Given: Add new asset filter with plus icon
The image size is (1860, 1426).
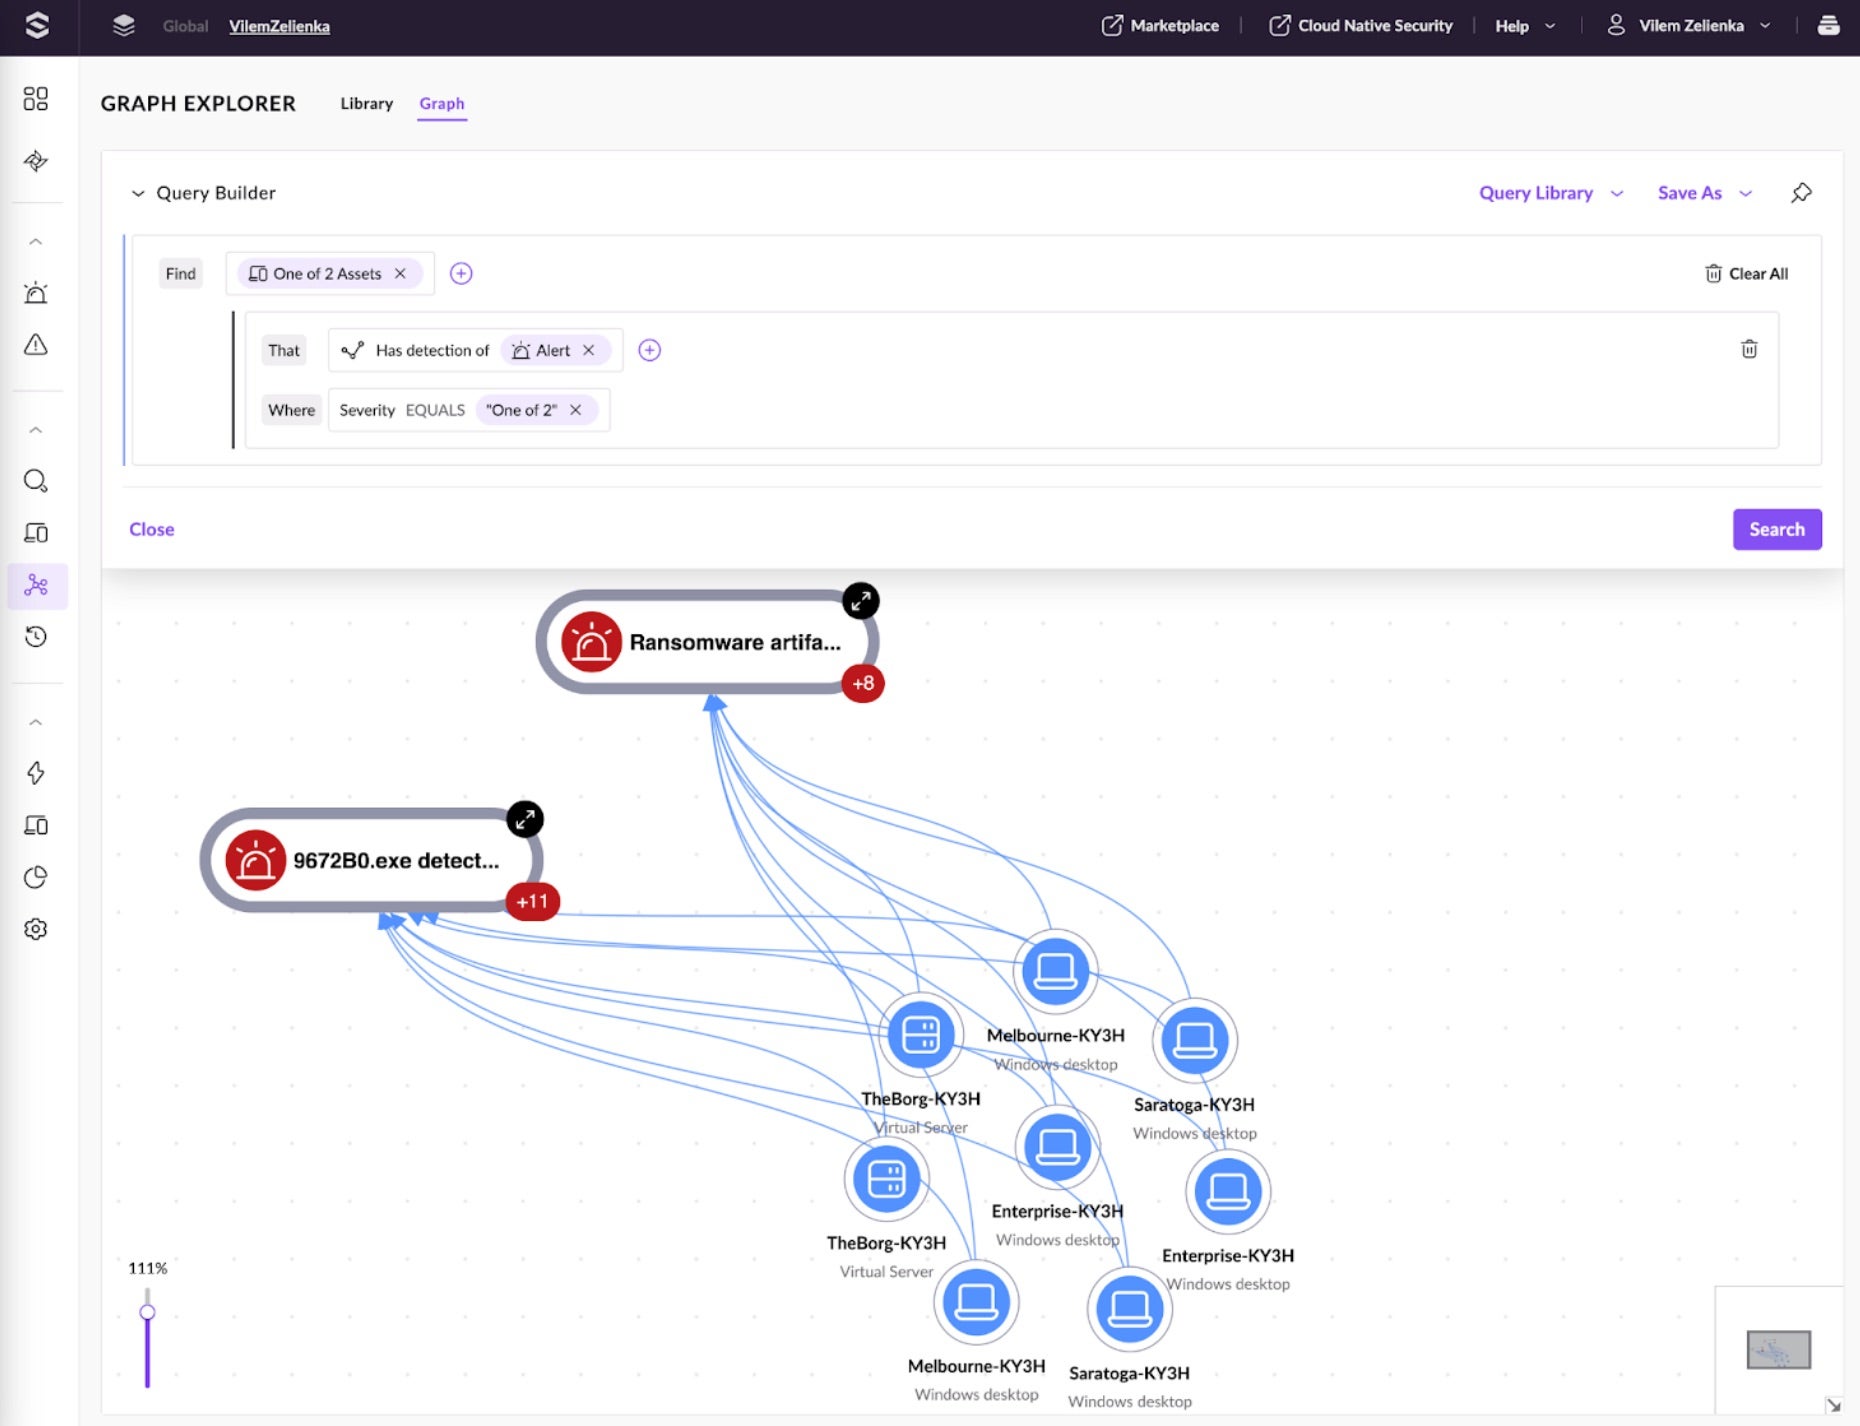Looking at the screenshot, I should coord(461,274).
